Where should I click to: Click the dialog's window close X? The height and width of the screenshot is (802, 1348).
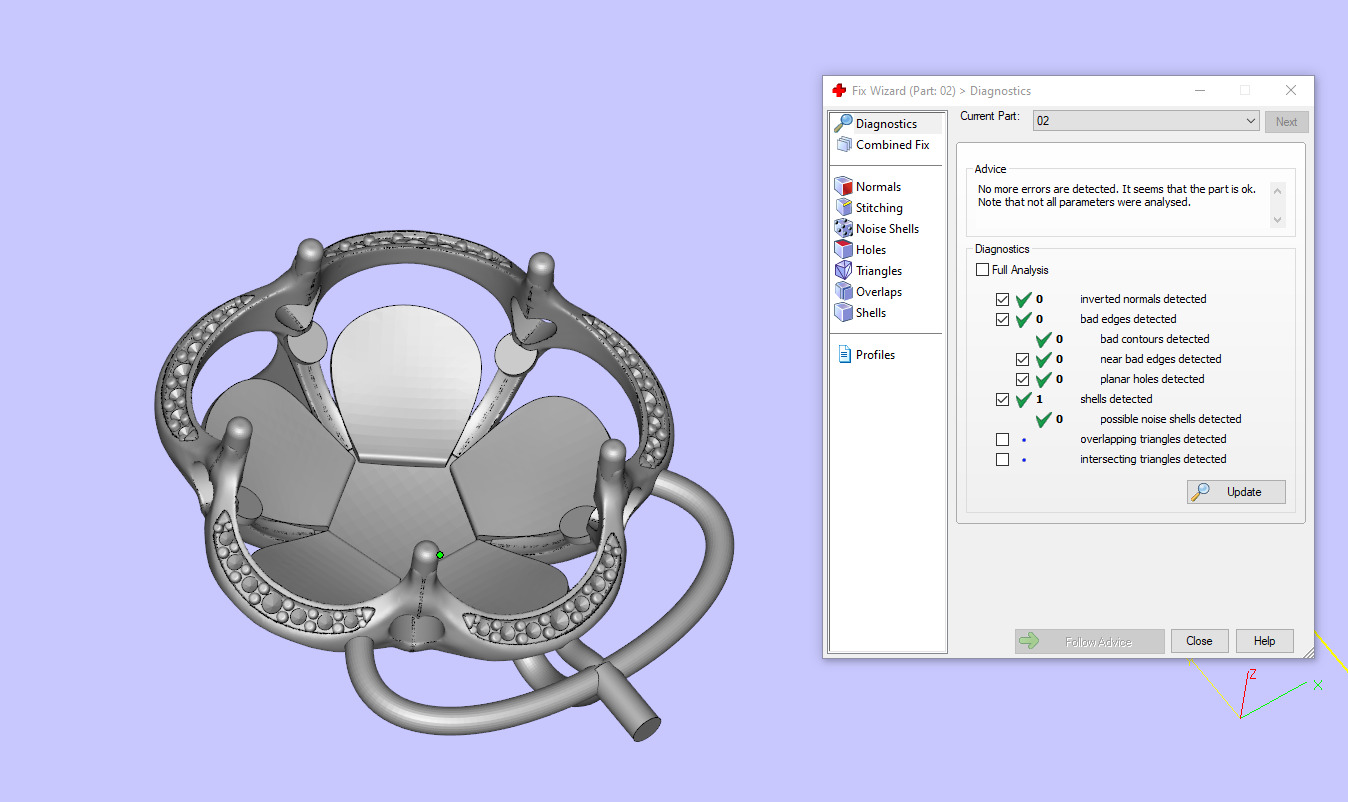(x=1291, y=90)
